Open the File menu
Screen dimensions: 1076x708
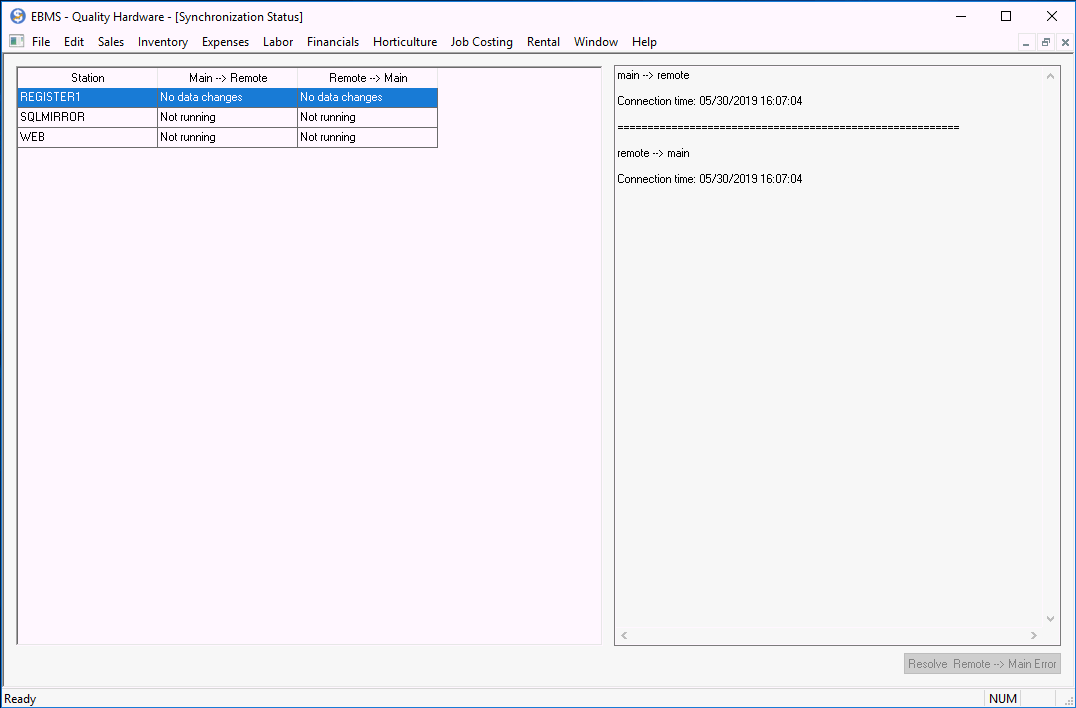41,42
